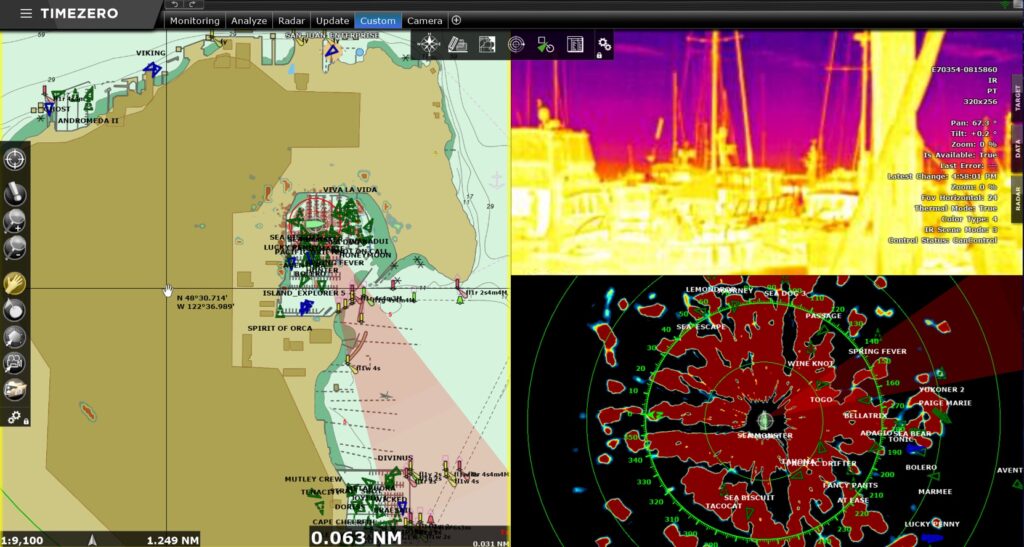
Task: Select ANDROMEDA II vessel label on chart
Action: [88, 121]
